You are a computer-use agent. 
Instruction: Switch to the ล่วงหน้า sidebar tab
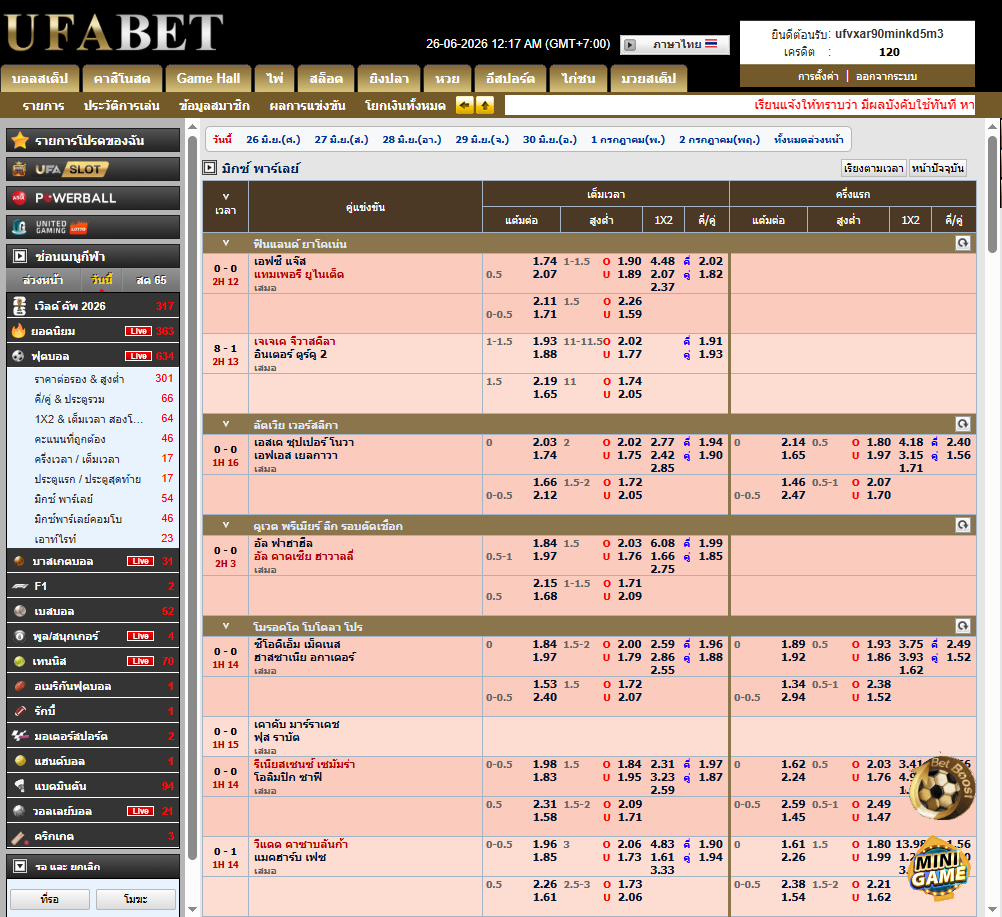[x=43, y=280]
